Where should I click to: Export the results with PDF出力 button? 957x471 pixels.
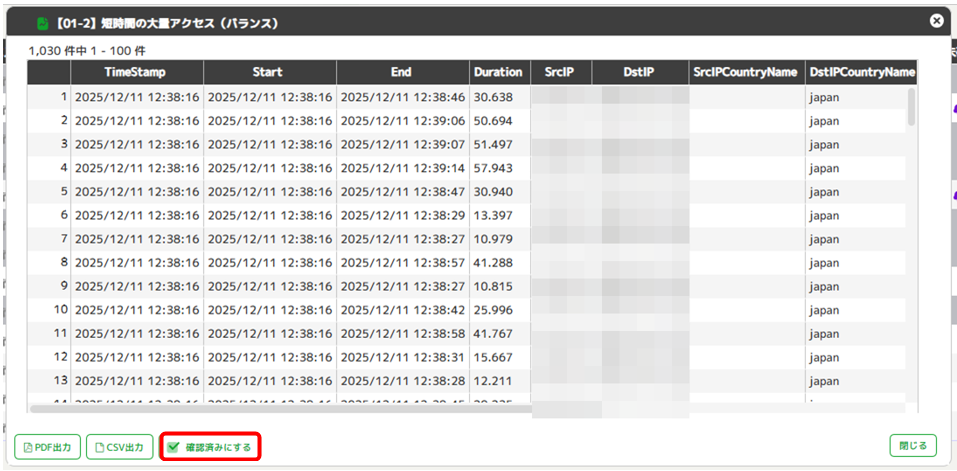[47, 447]
